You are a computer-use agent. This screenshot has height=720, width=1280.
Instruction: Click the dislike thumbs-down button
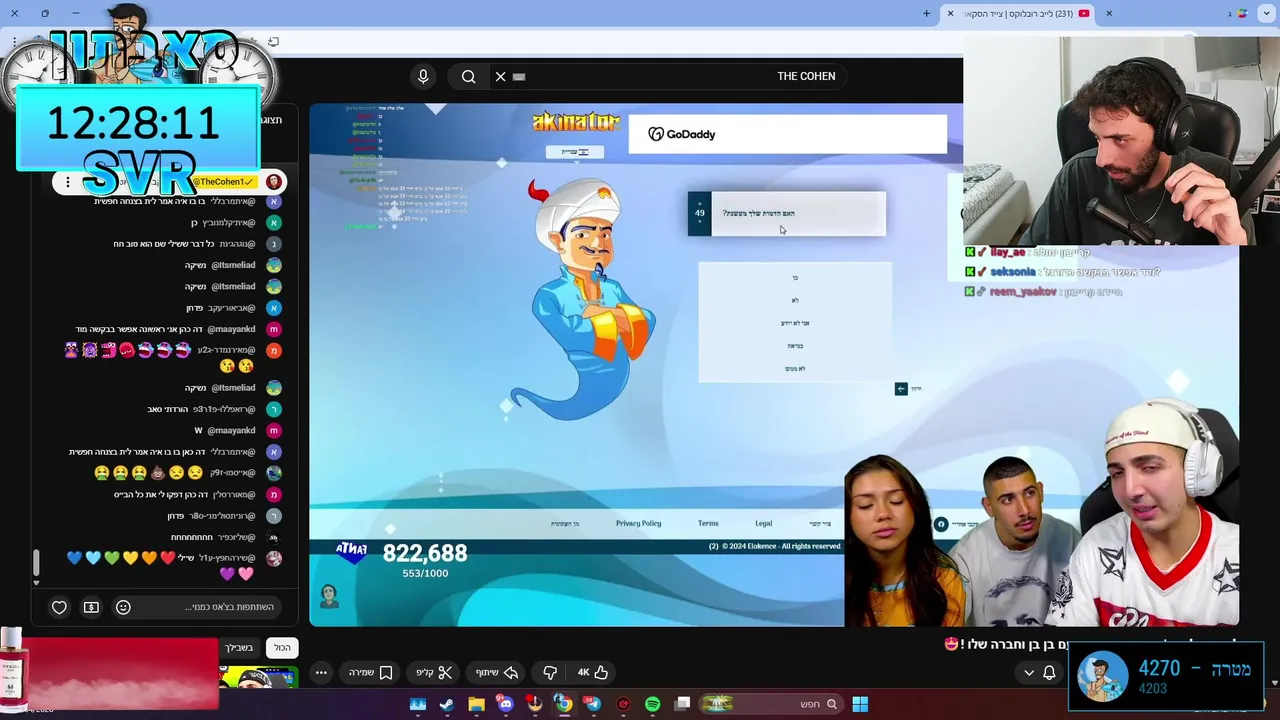click(550, 673)
